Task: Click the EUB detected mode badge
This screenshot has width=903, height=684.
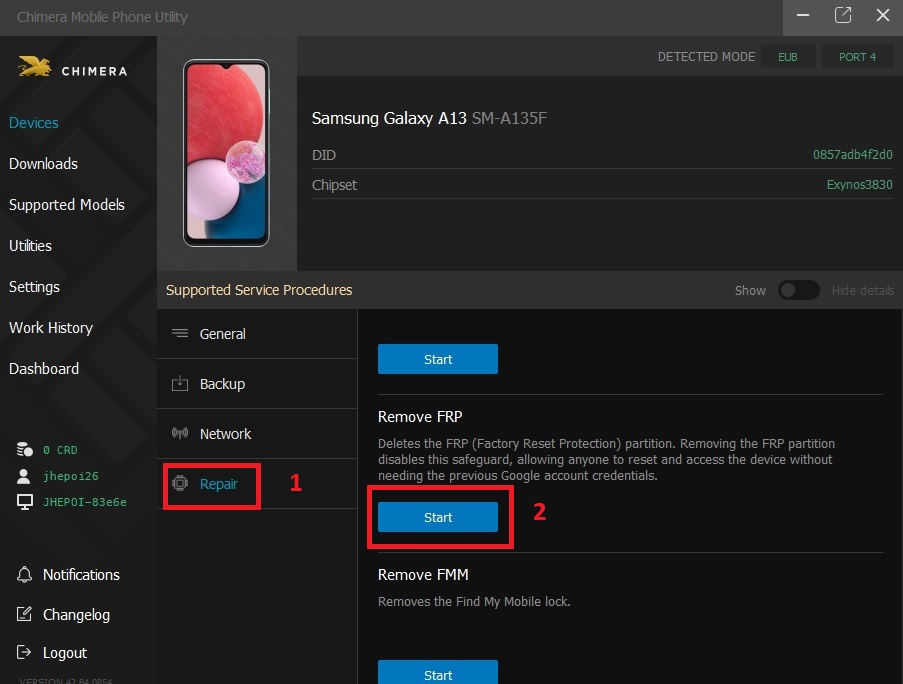Action: pyautogui.click(x=788, y=57)
